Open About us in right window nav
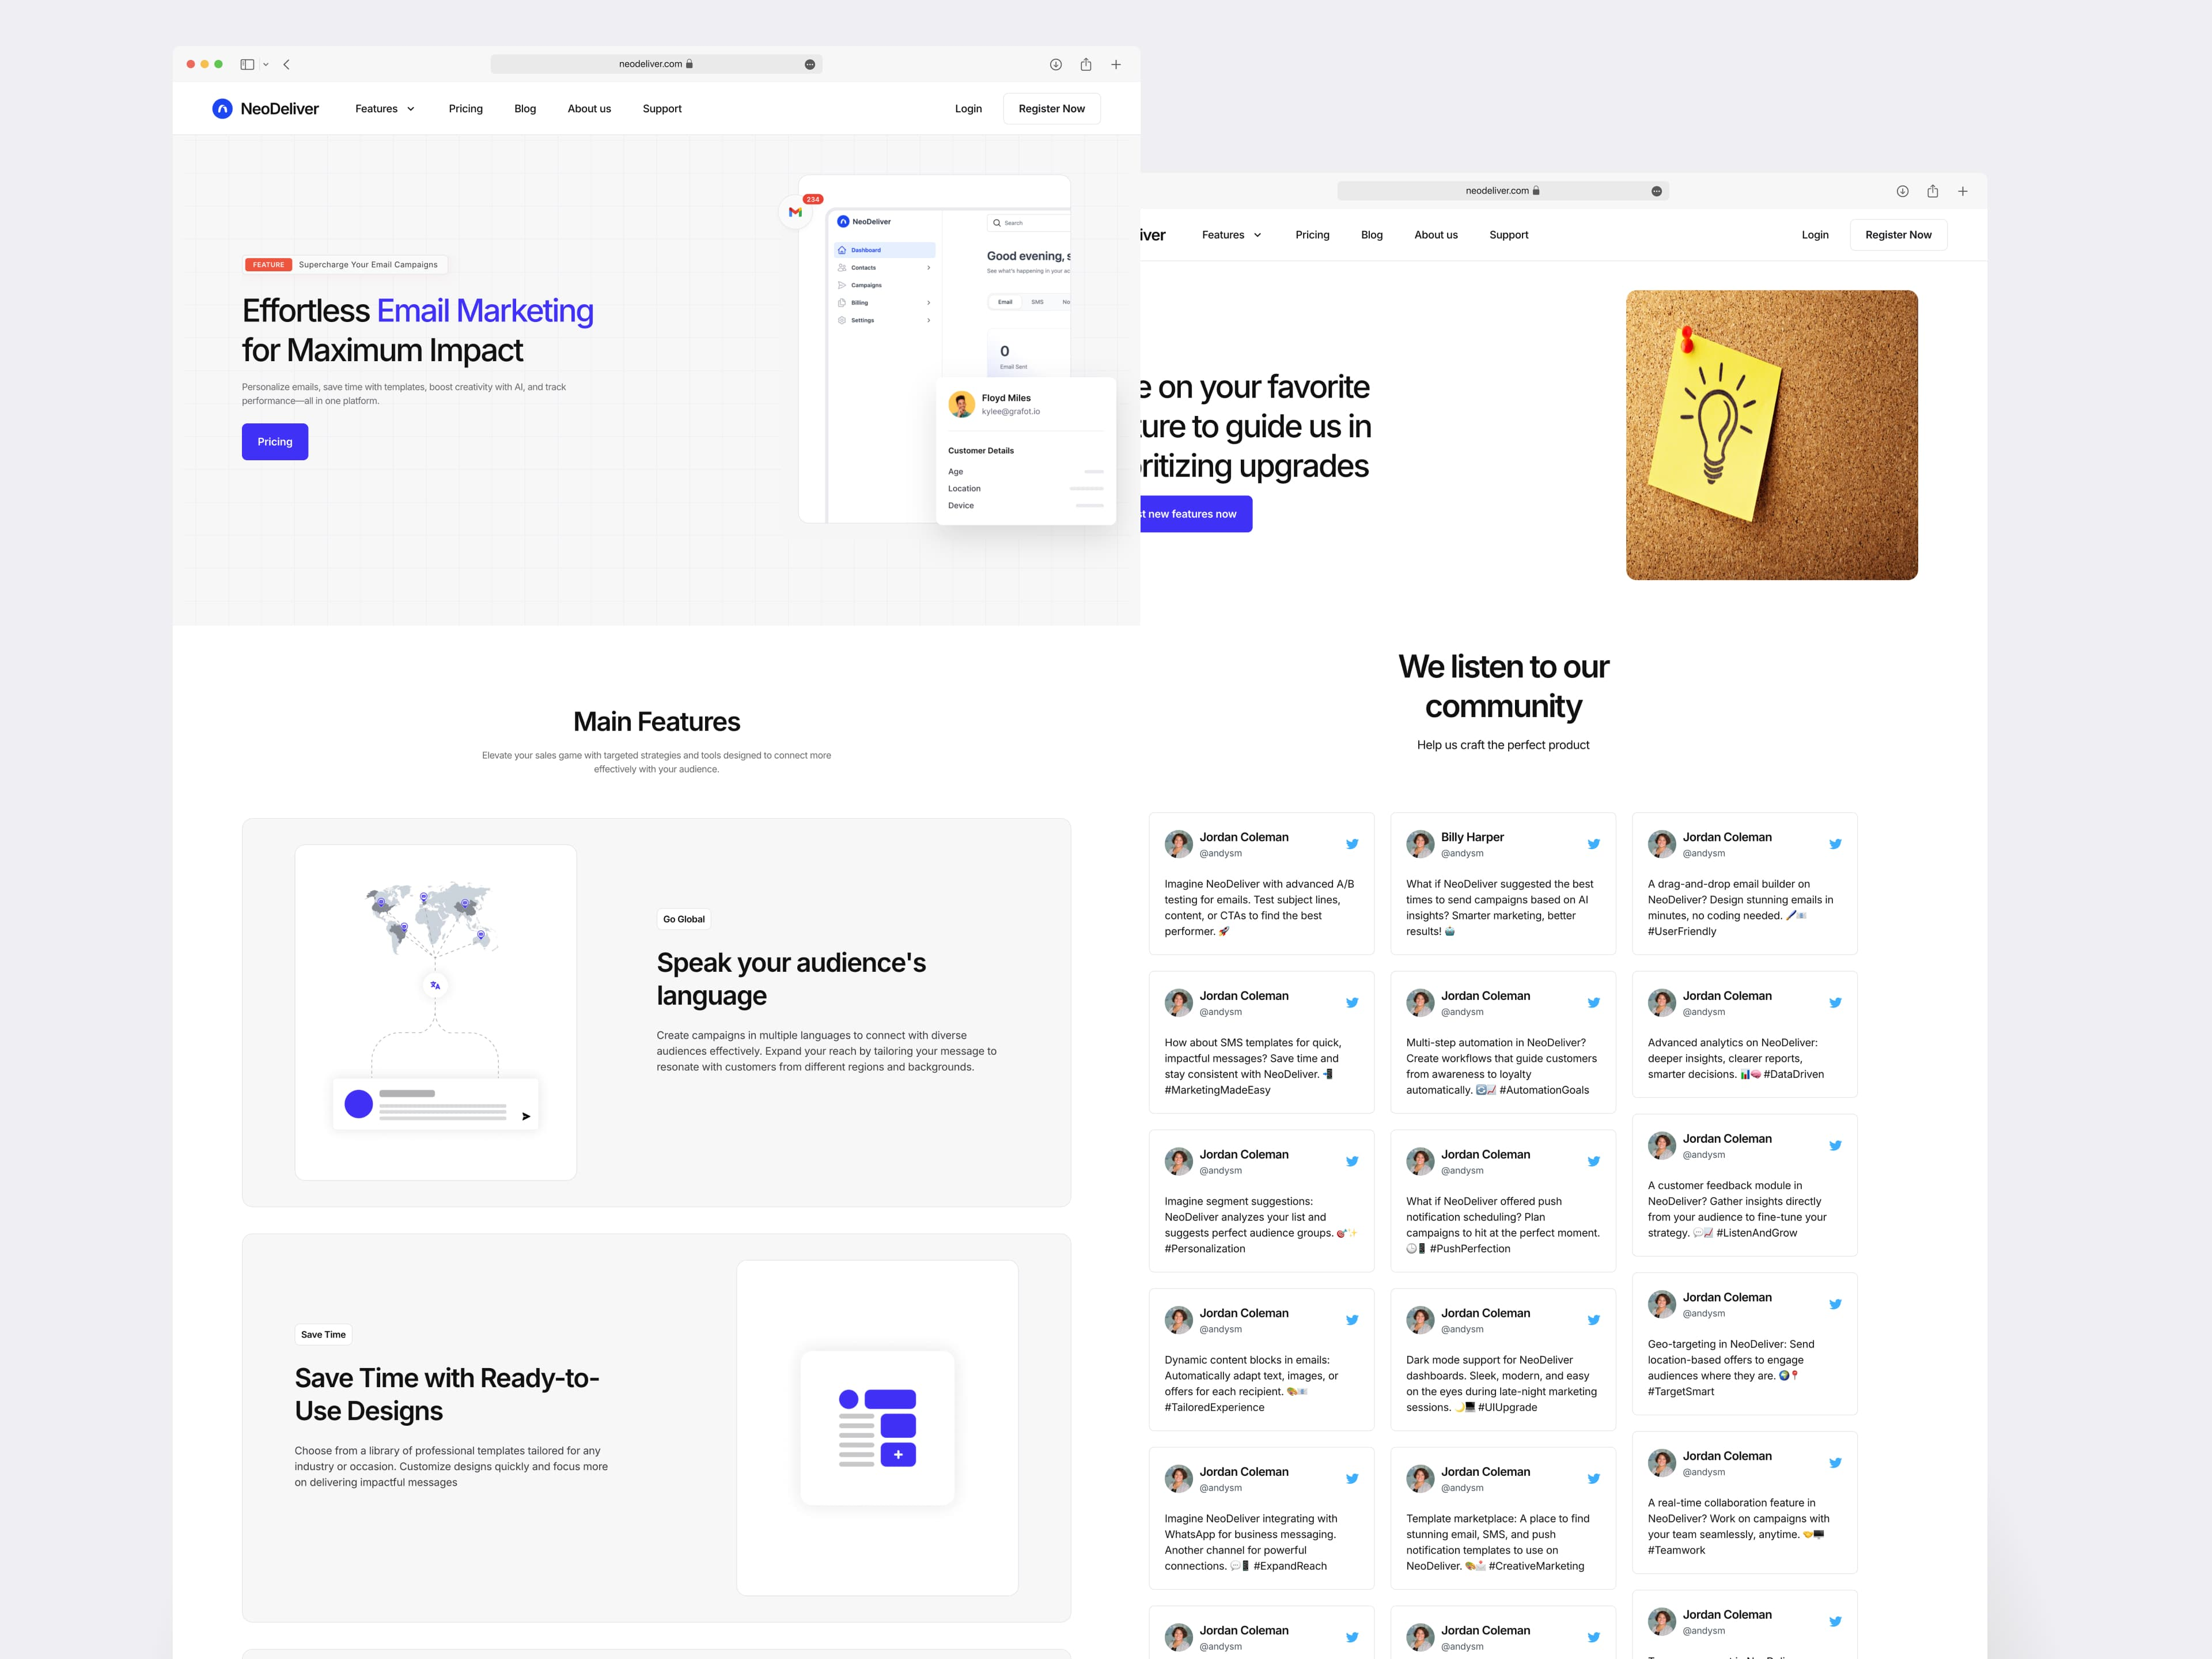This screenshot has width=2212, height=1659. click(1436, 235)
